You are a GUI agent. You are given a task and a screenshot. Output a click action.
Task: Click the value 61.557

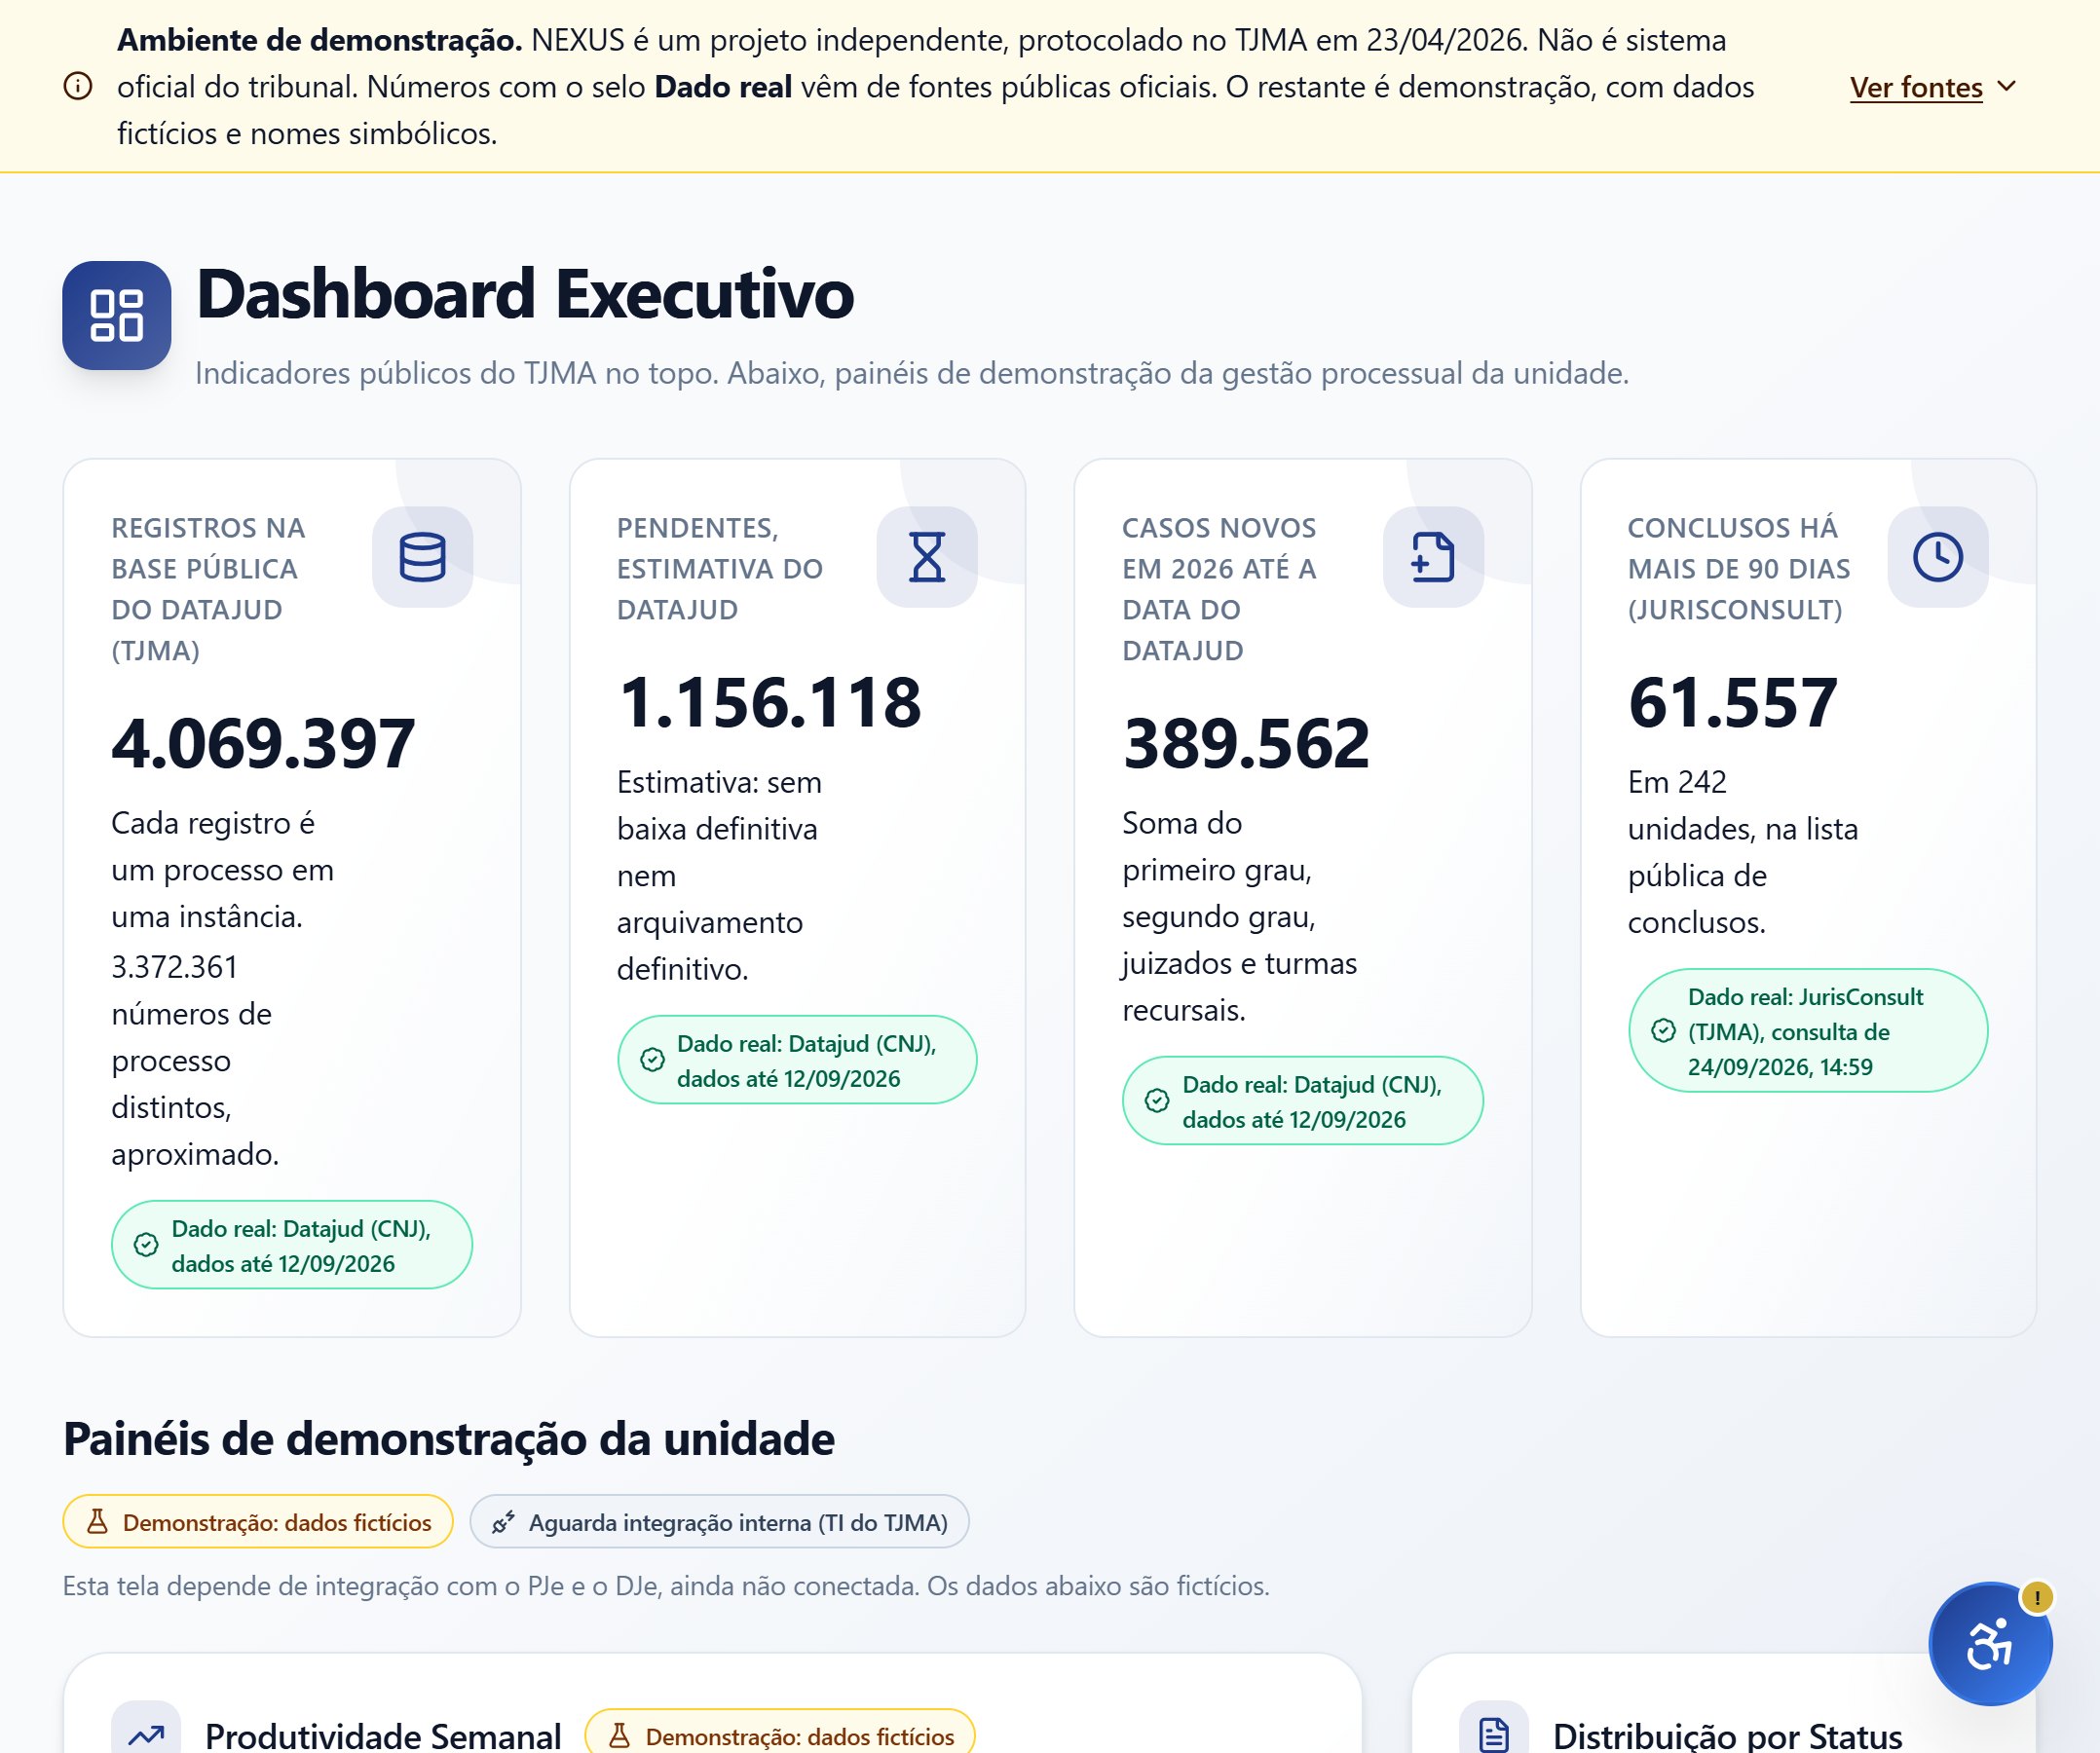(x=1733, y=702)
